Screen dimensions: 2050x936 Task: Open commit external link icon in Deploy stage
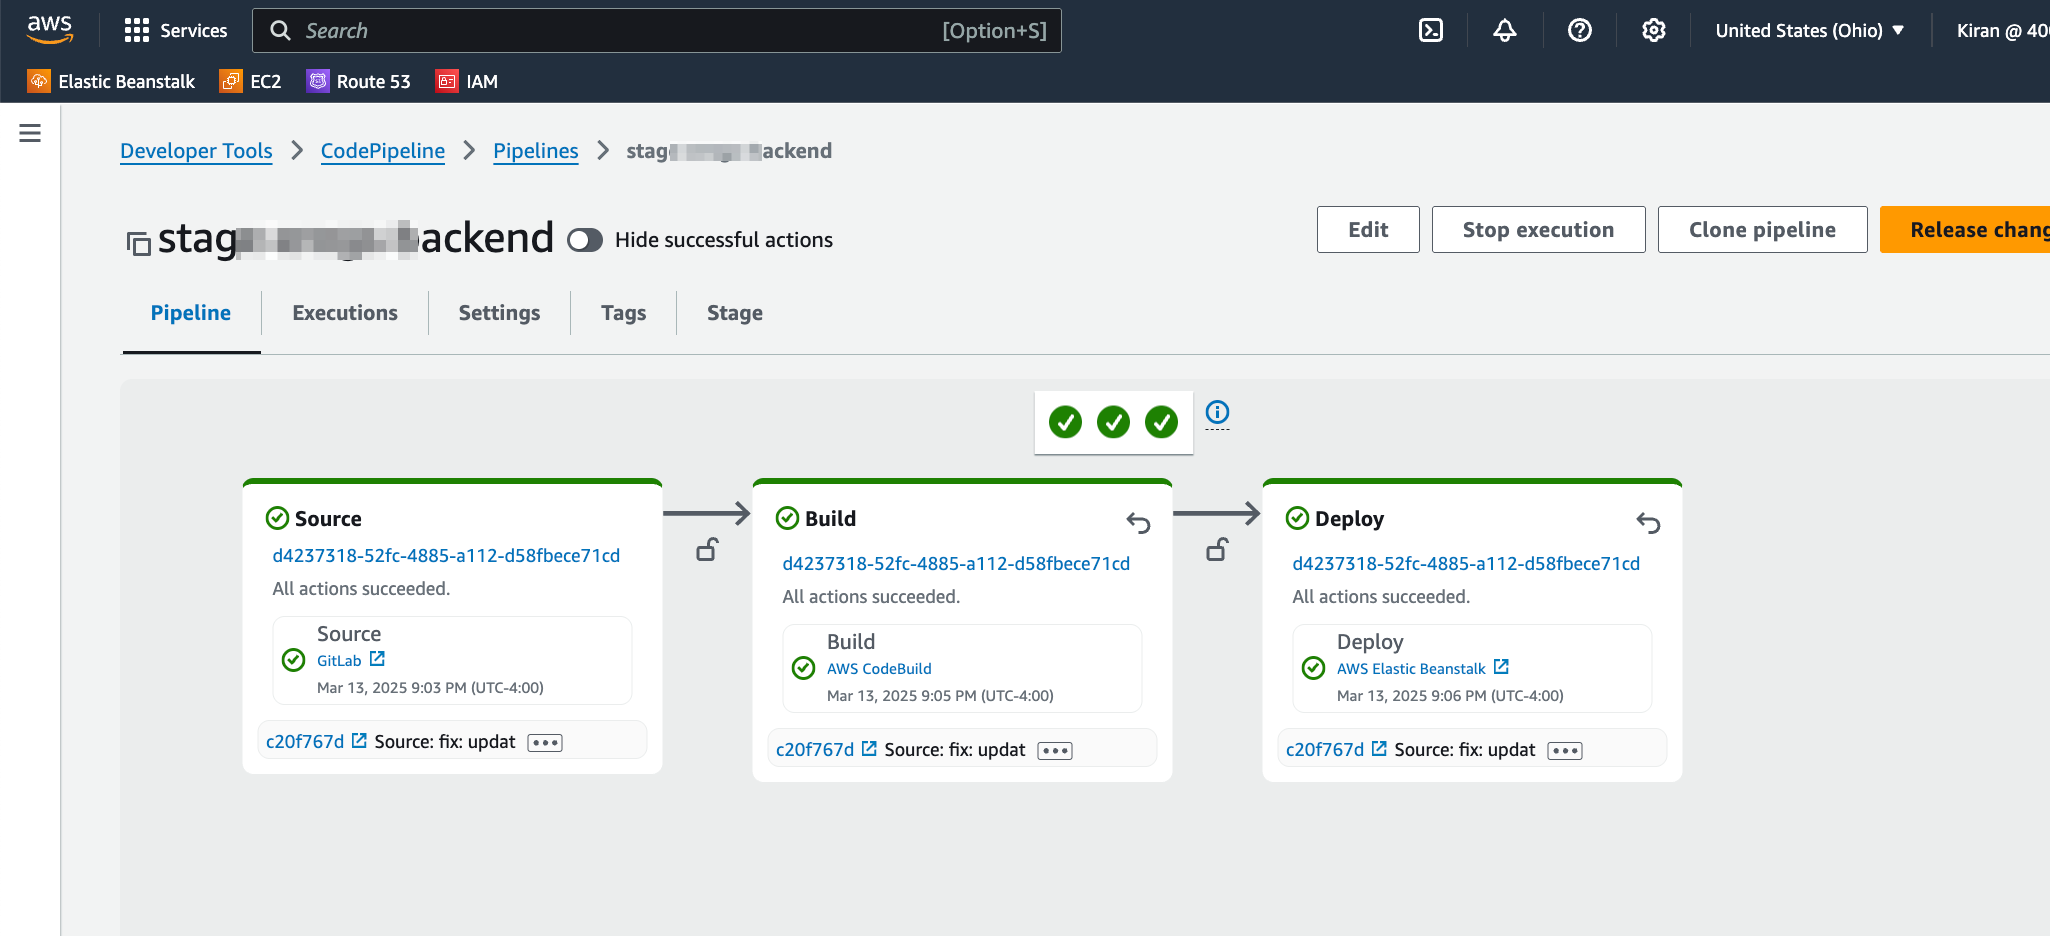click(x=1379, y=749)
